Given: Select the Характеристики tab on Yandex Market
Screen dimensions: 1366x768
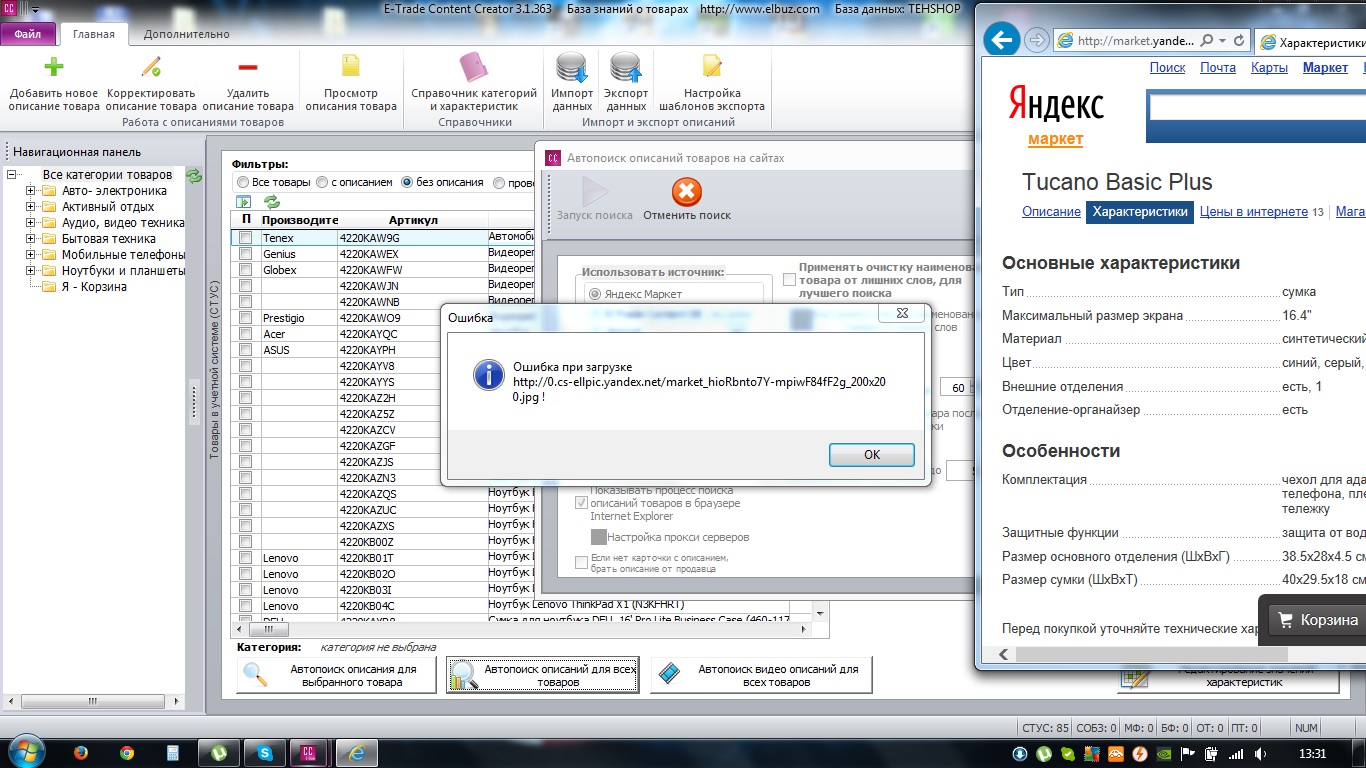Looking at the screenshot, I should point(1140,212).
